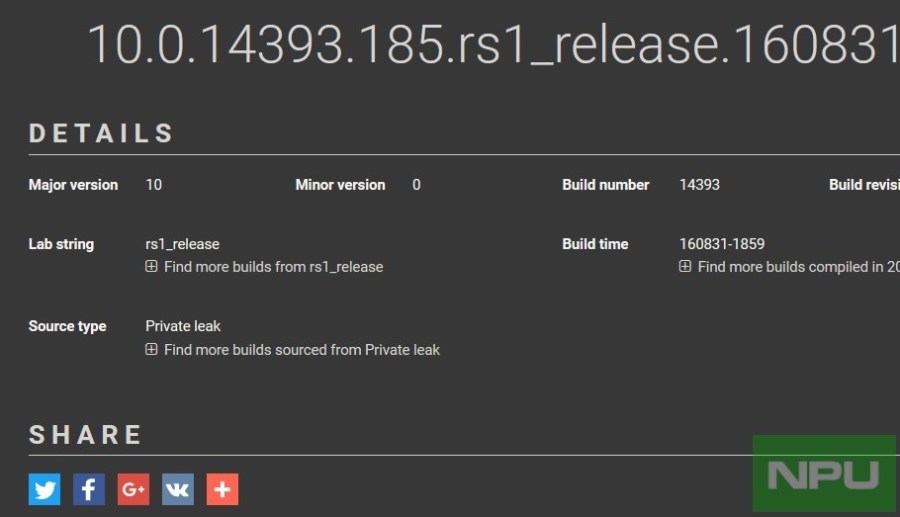This screenshot has height=517, width=900.
Task: Click the Major version value 10
Action: tap(154, 185)
